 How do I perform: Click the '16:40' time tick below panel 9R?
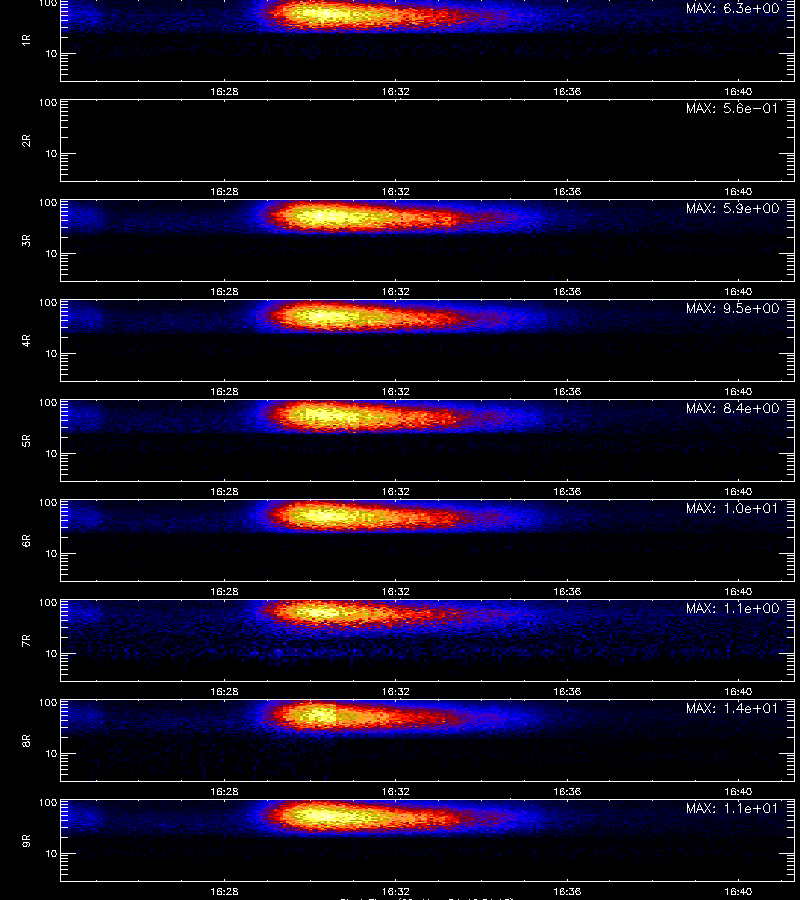click(738, 891)
